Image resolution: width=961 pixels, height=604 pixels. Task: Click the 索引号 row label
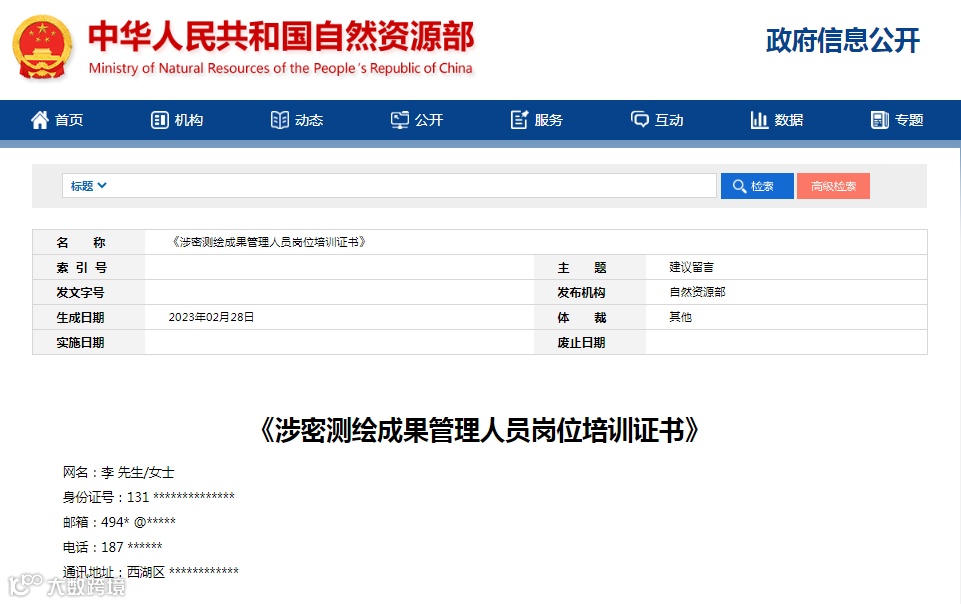tap(82, 268)
